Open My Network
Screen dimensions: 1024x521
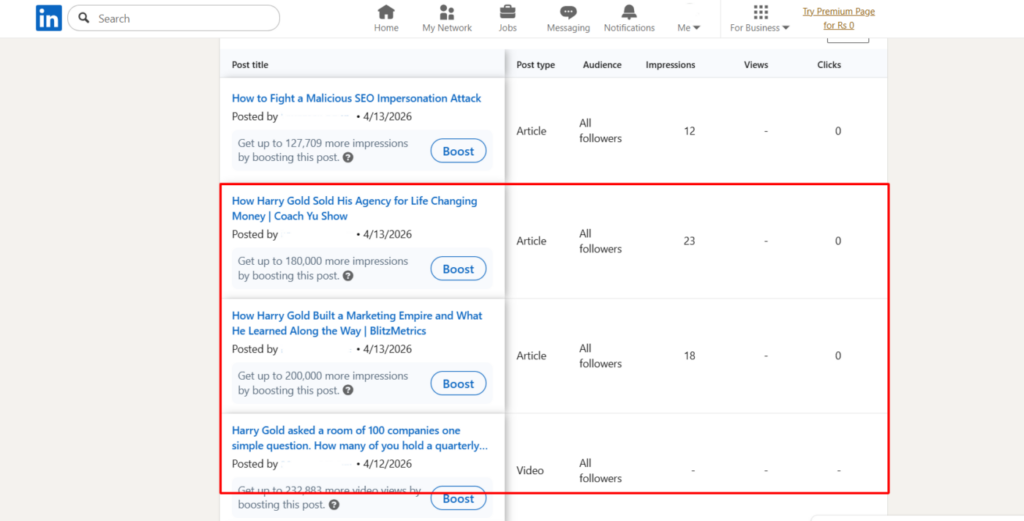(447, 19)
